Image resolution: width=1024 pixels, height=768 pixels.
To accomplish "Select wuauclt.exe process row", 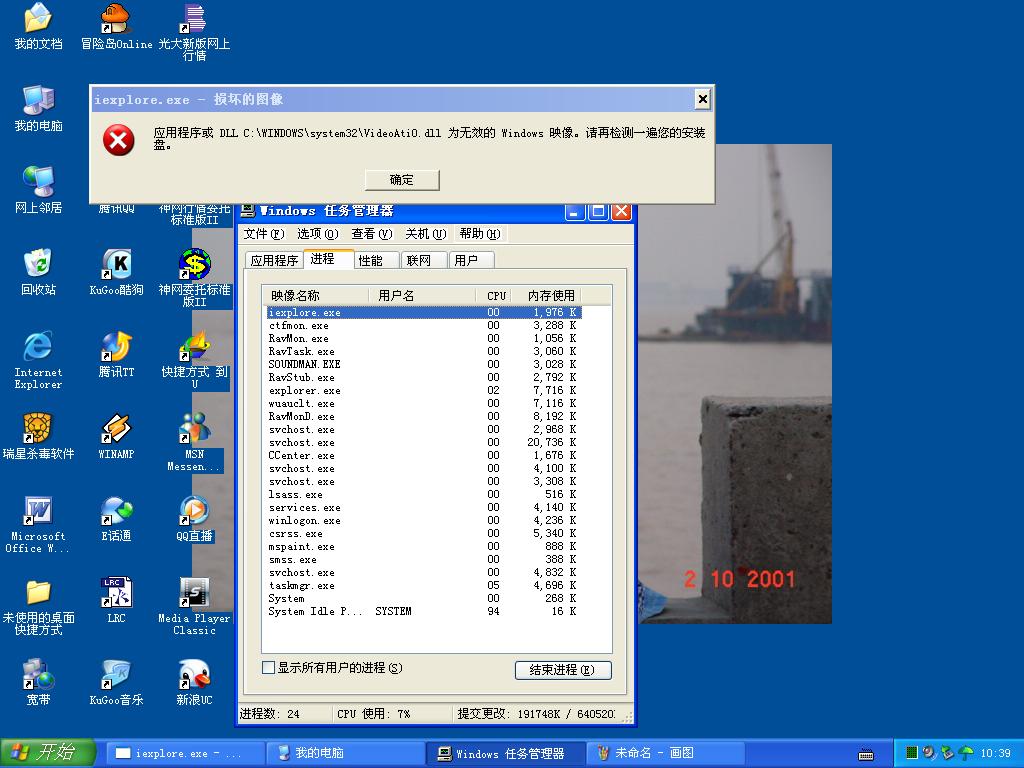I will [x=423, y=404].
